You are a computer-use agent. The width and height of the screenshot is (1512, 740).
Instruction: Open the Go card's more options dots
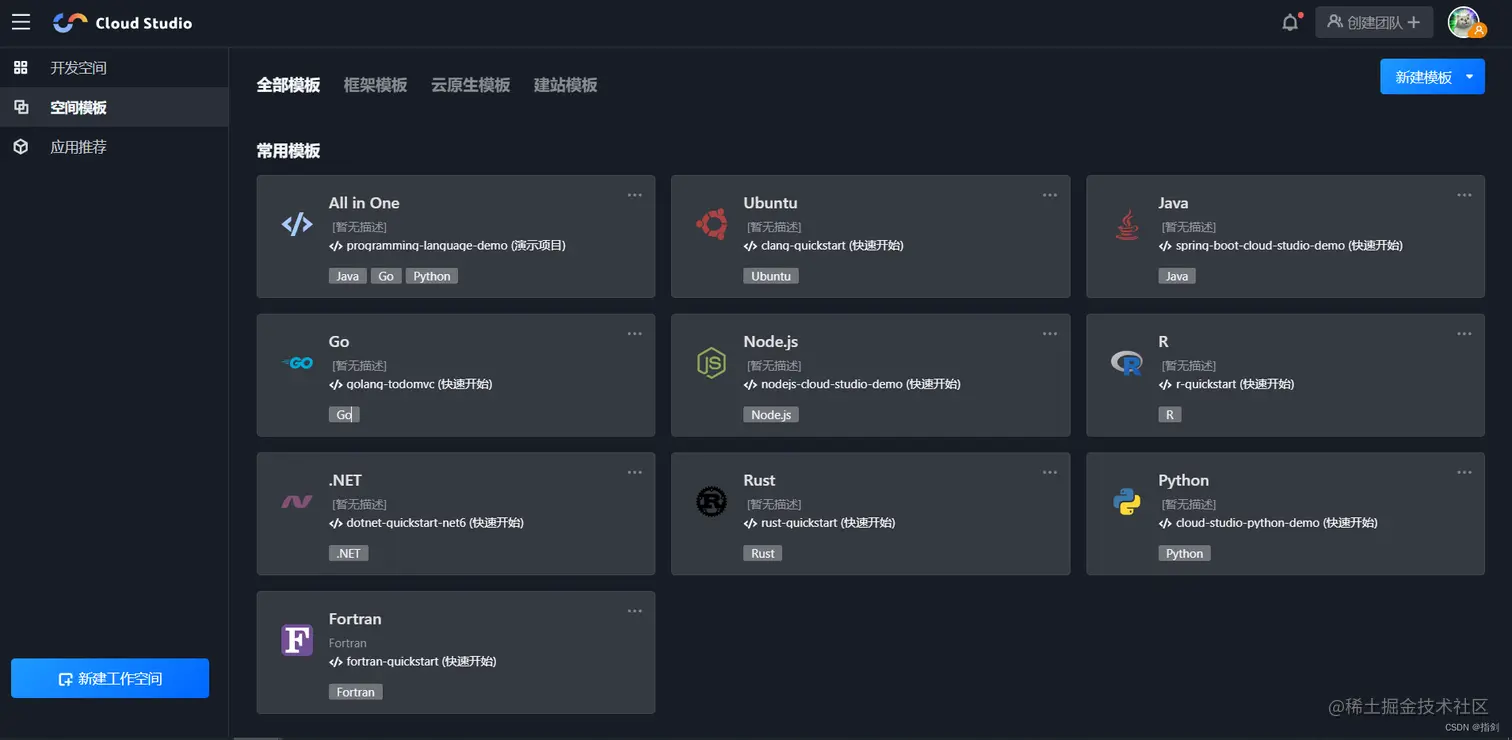[x=635, y=334]
